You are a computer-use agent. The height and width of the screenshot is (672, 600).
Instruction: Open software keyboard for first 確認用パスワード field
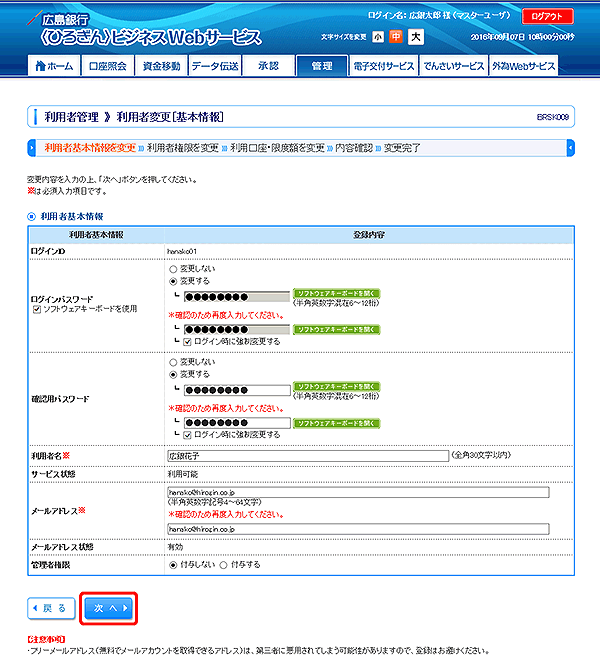pos(335,389)
